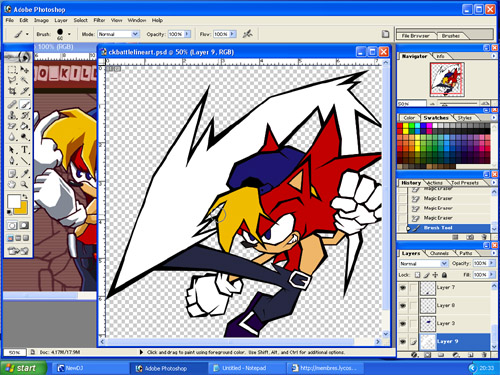Click trash icon in Layers panel
The image size is (500, 375).
[x=484, y=355]
